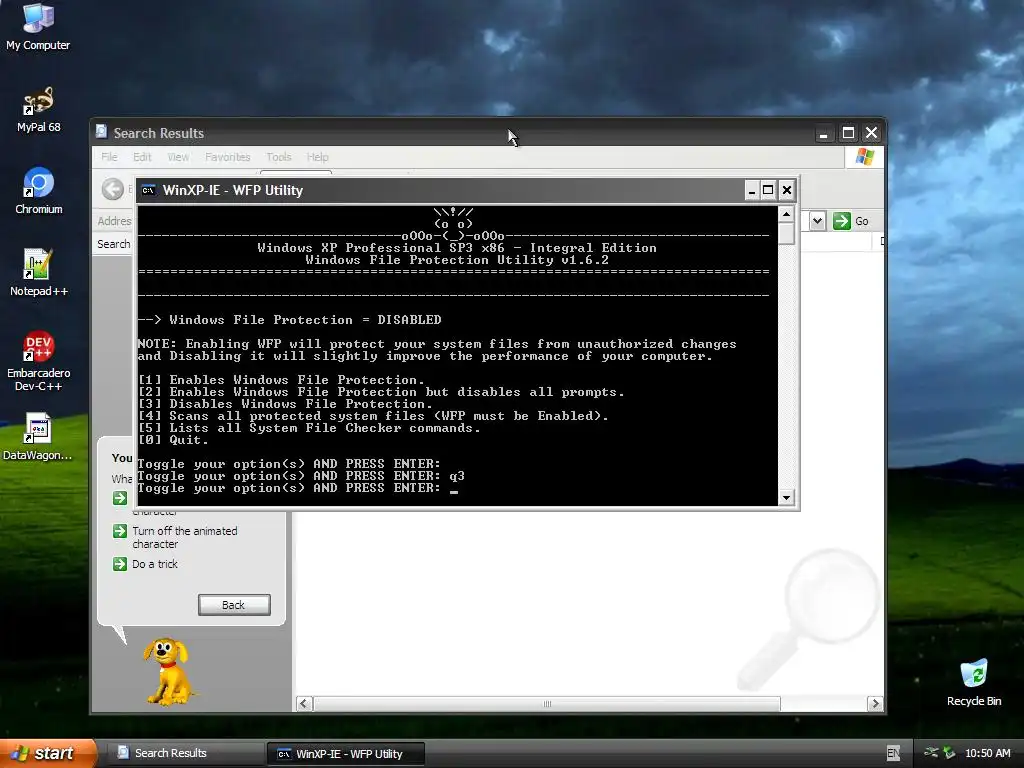Open the Edit menu in Search Results
The height and width of the screenshot is (768, 1024).
[142, 157]
